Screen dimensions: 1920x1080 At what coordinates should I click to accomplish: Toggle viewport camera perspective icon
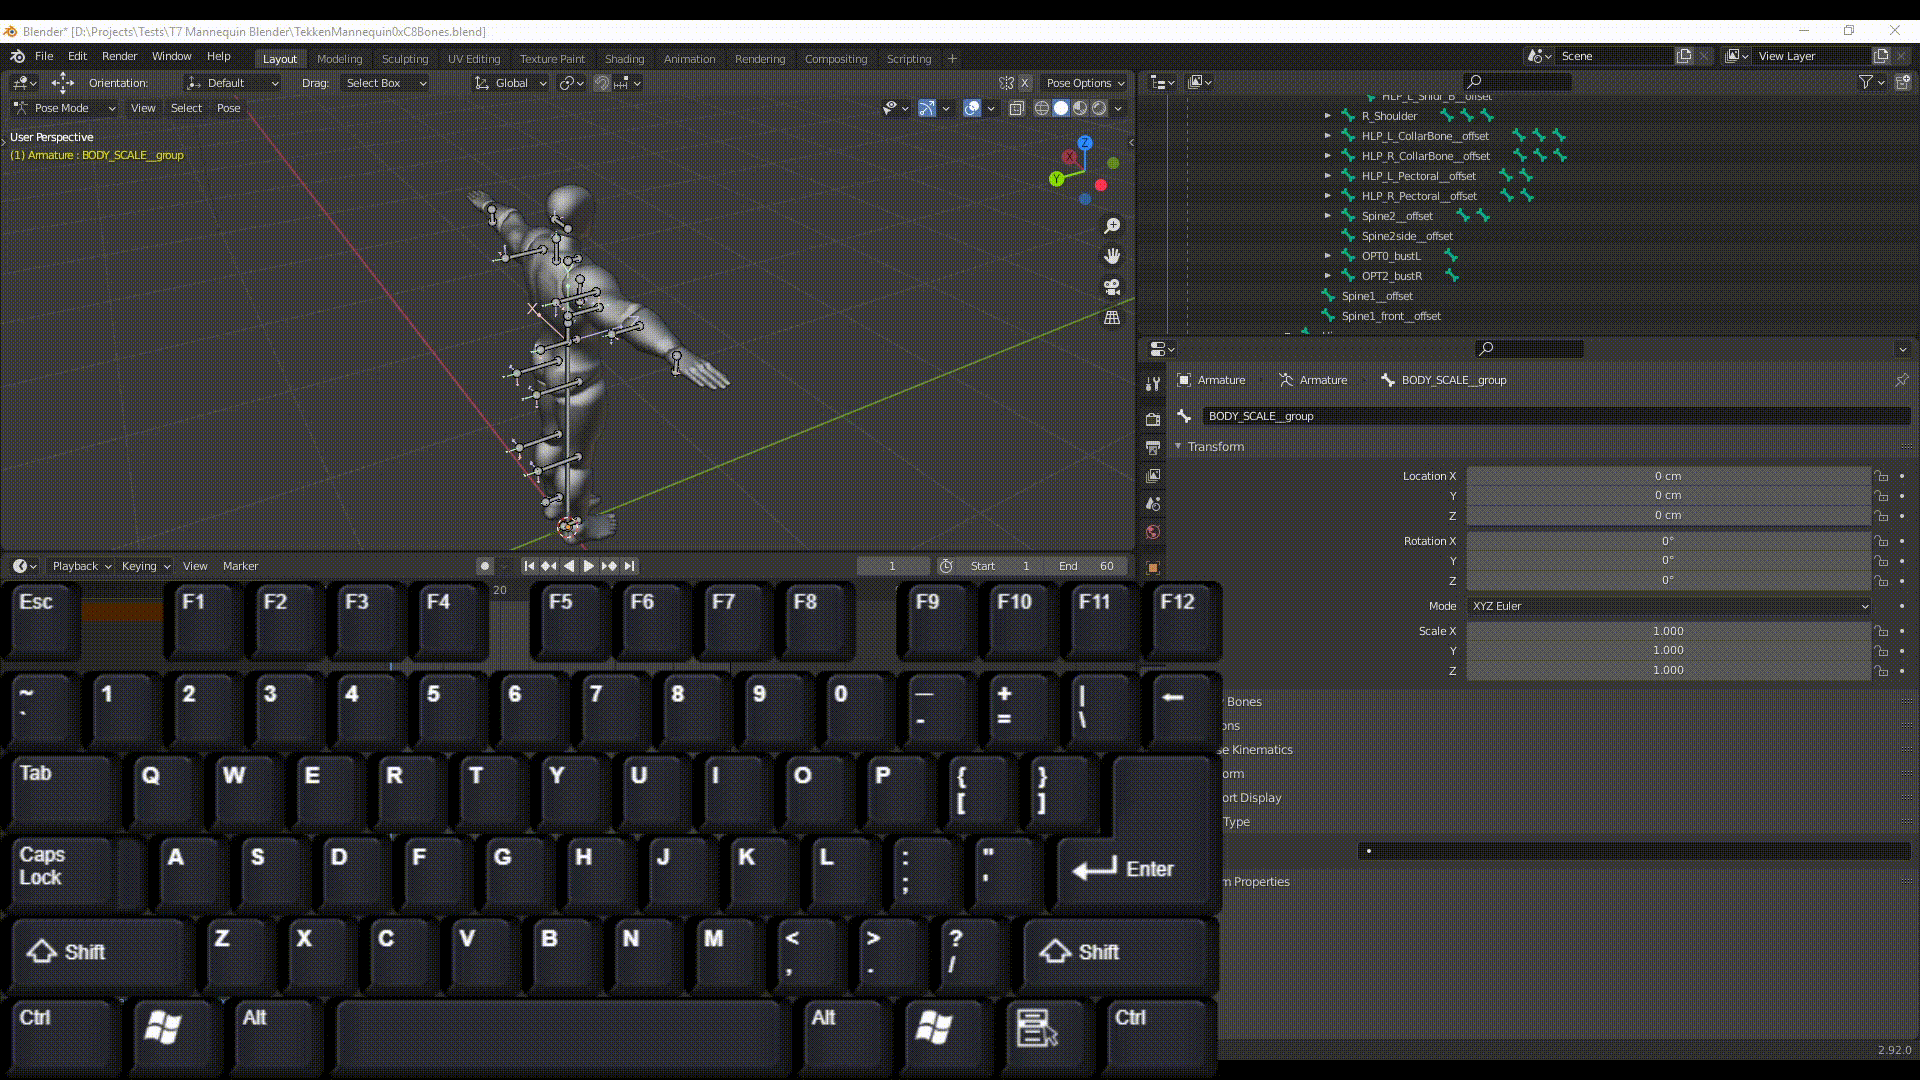coord(1113,287)
